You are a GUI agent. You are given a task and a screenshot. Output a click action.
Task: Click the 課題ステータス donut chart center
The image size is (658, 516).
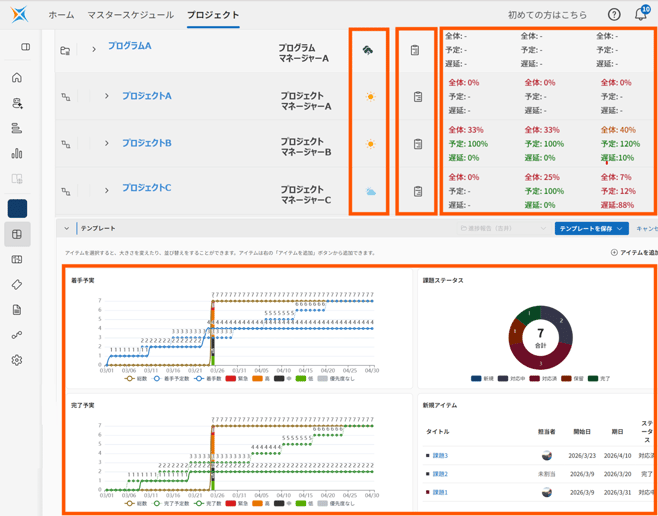[541, 337]
